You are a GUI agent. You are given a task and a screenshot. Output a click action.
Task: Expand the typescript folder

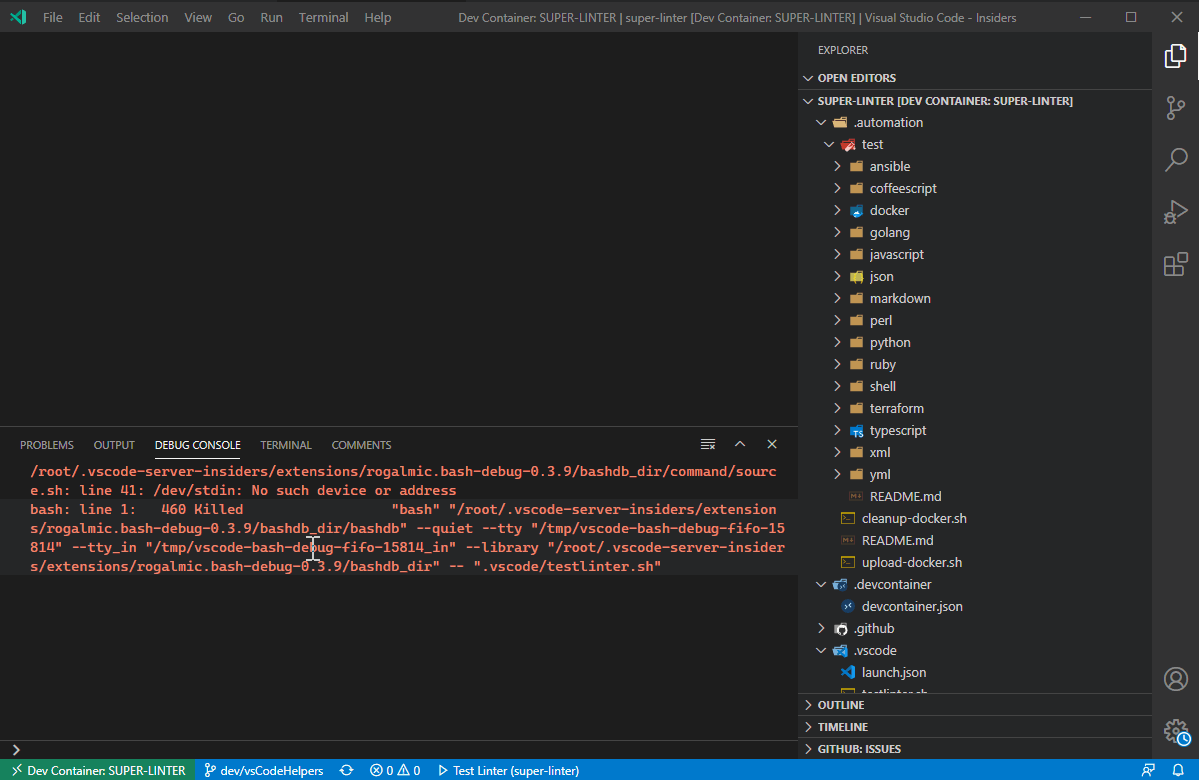tap(975, 431)
